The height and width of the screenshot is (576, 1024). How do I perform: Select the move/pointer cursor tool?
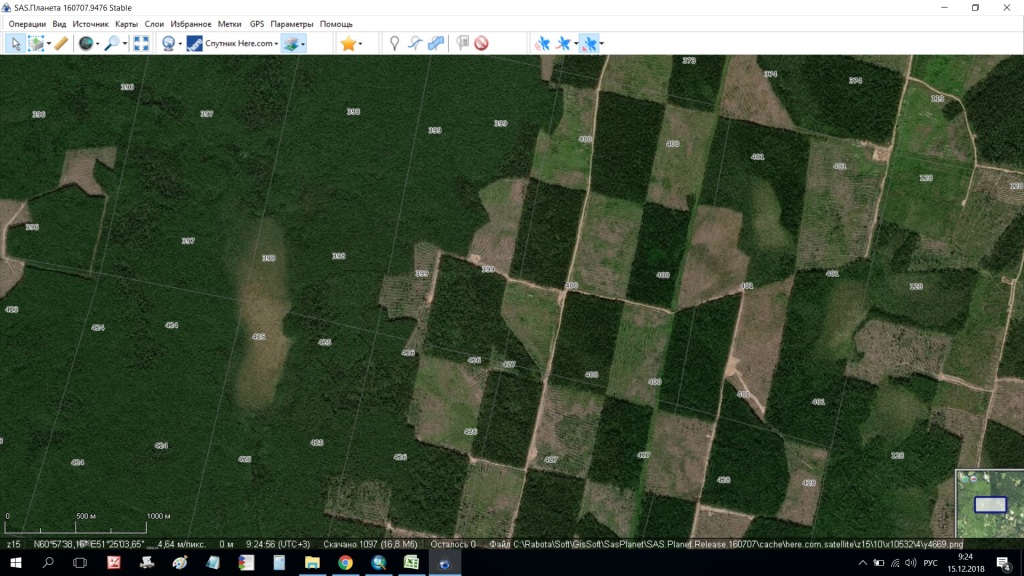[16, 43]
